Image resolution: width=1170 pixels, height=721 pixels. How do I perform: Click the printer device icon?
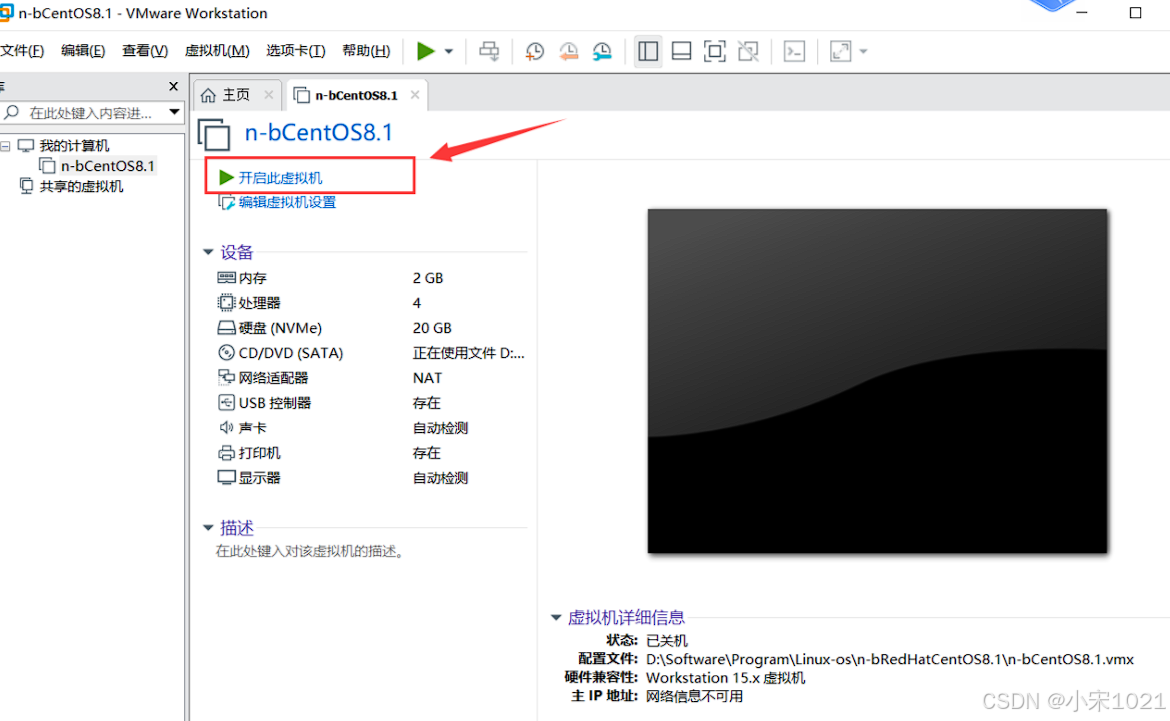pyautogui.click(x=226, y=452)
